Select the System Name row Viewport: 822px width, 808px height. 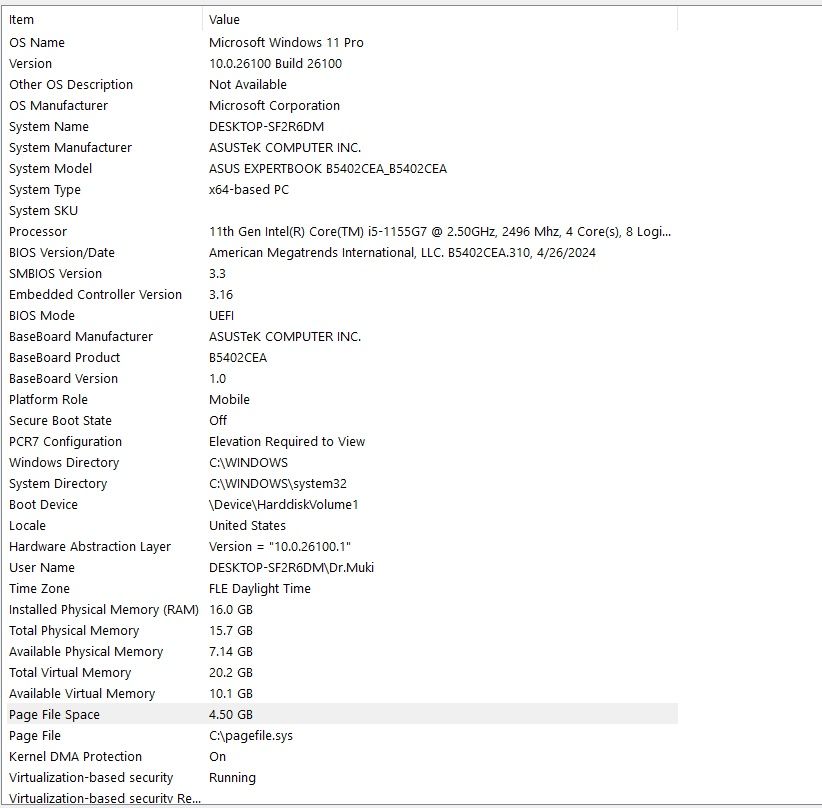(x=342, y=126)
